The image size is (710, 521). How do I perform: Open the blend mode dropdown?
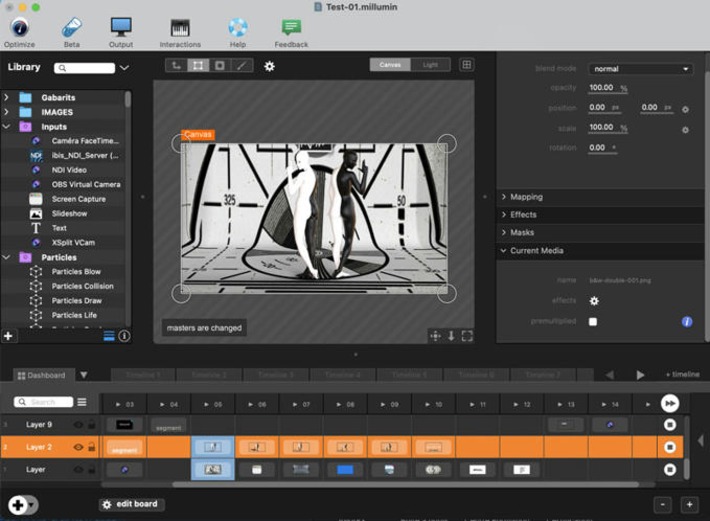click(x=640, y=69)
